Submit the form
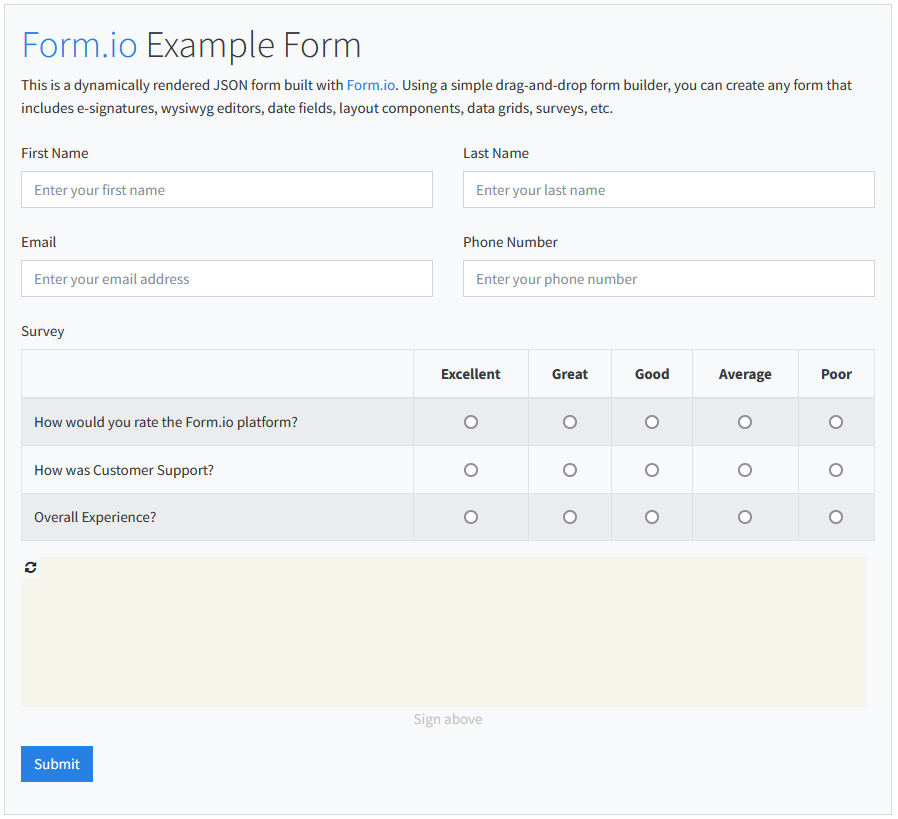The image size is (898, 819). 57,763
